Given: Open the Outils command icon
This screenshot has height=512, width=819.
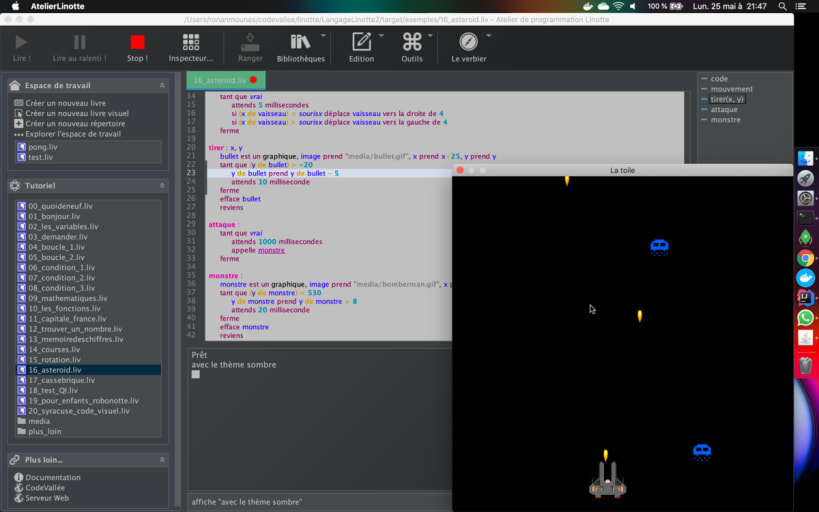Looking at the screenshot, I should (412, 42).
